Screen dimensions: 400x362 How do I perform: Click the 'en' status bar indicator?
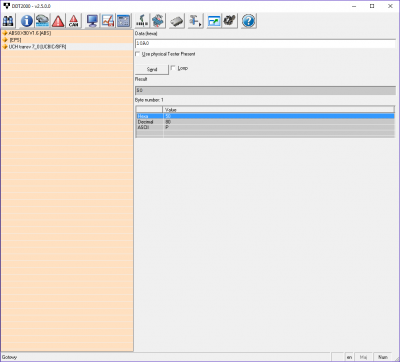(x=349, y=357)
